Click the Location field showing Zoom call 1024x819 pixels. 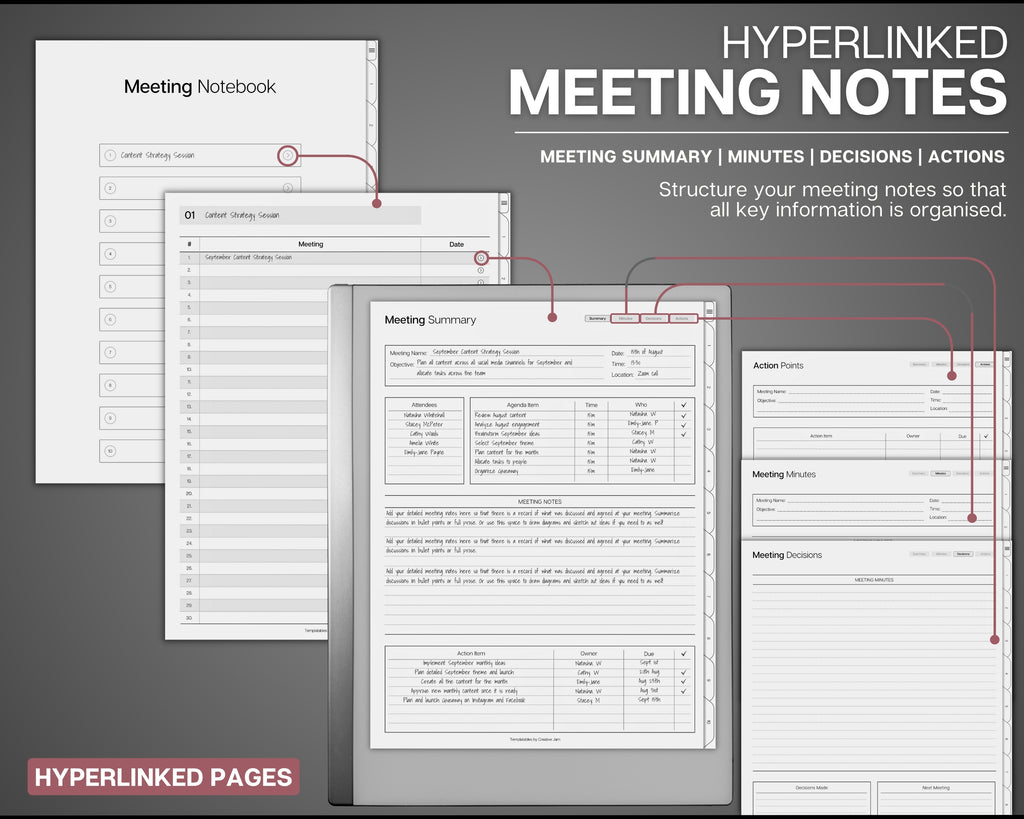[x=662, y=374]
